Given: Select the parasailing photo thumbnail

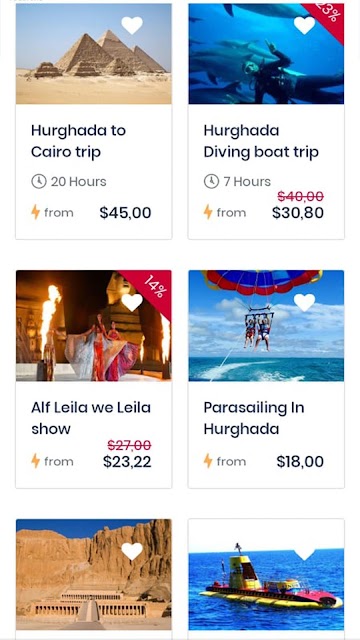Looking at the screenshot, I should 266,326.
